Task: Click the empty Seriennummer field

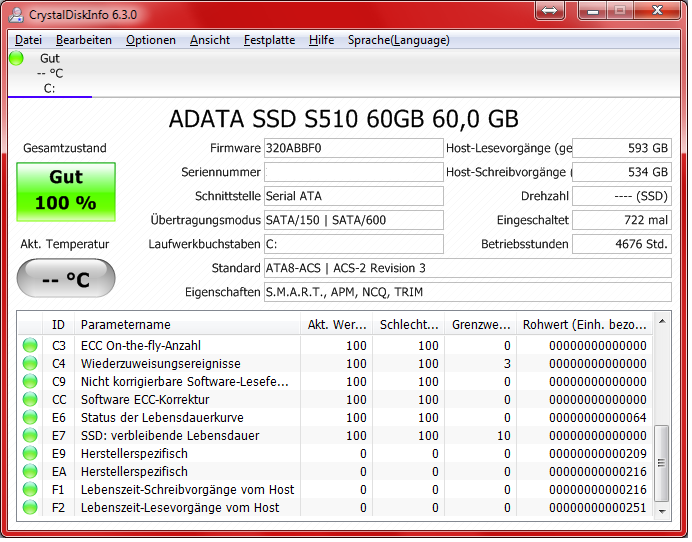Action: click(354, 172)
